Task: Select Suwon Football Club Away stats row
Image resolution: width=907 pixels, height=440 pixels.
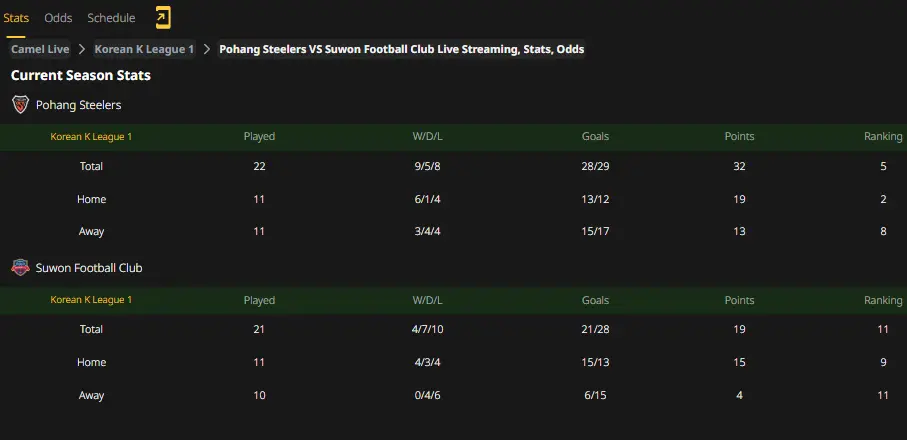Action: (454, 395)
